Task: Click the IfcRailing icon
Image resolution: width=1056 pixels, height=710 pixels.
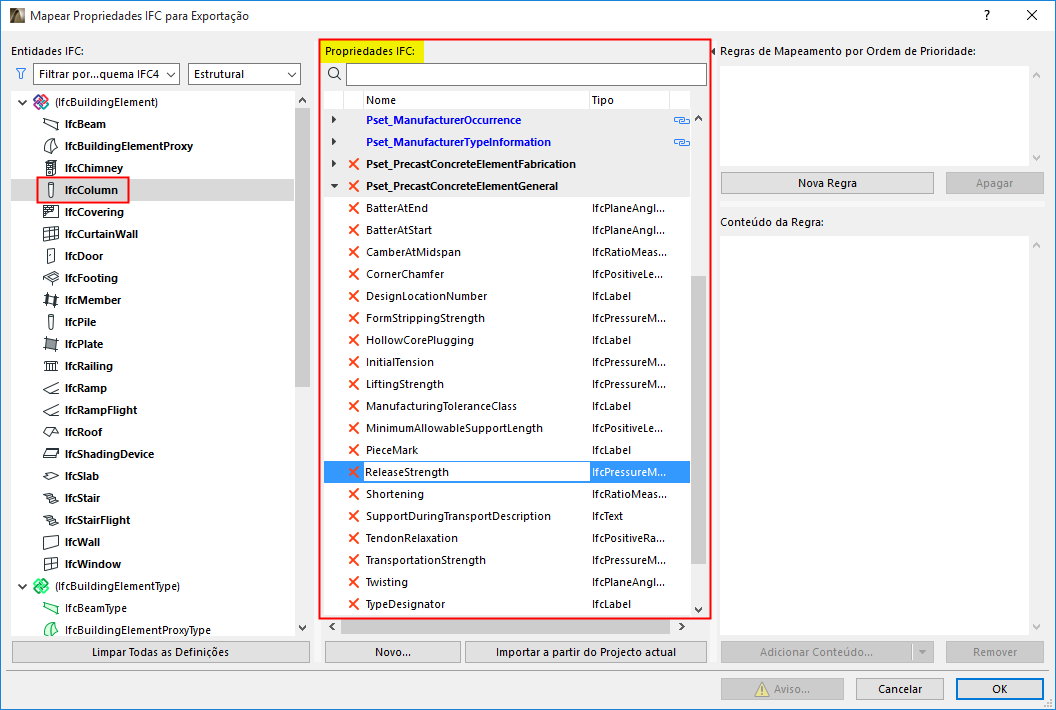Action: pyautogui.click(x=51, y=366)
